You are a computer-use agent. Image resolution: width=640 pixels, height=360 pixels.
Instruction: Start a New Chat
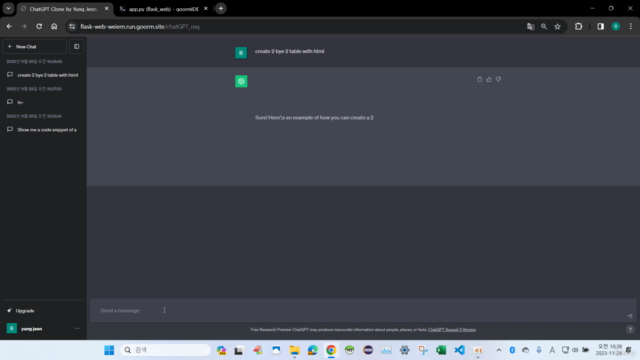pos(34,47)
